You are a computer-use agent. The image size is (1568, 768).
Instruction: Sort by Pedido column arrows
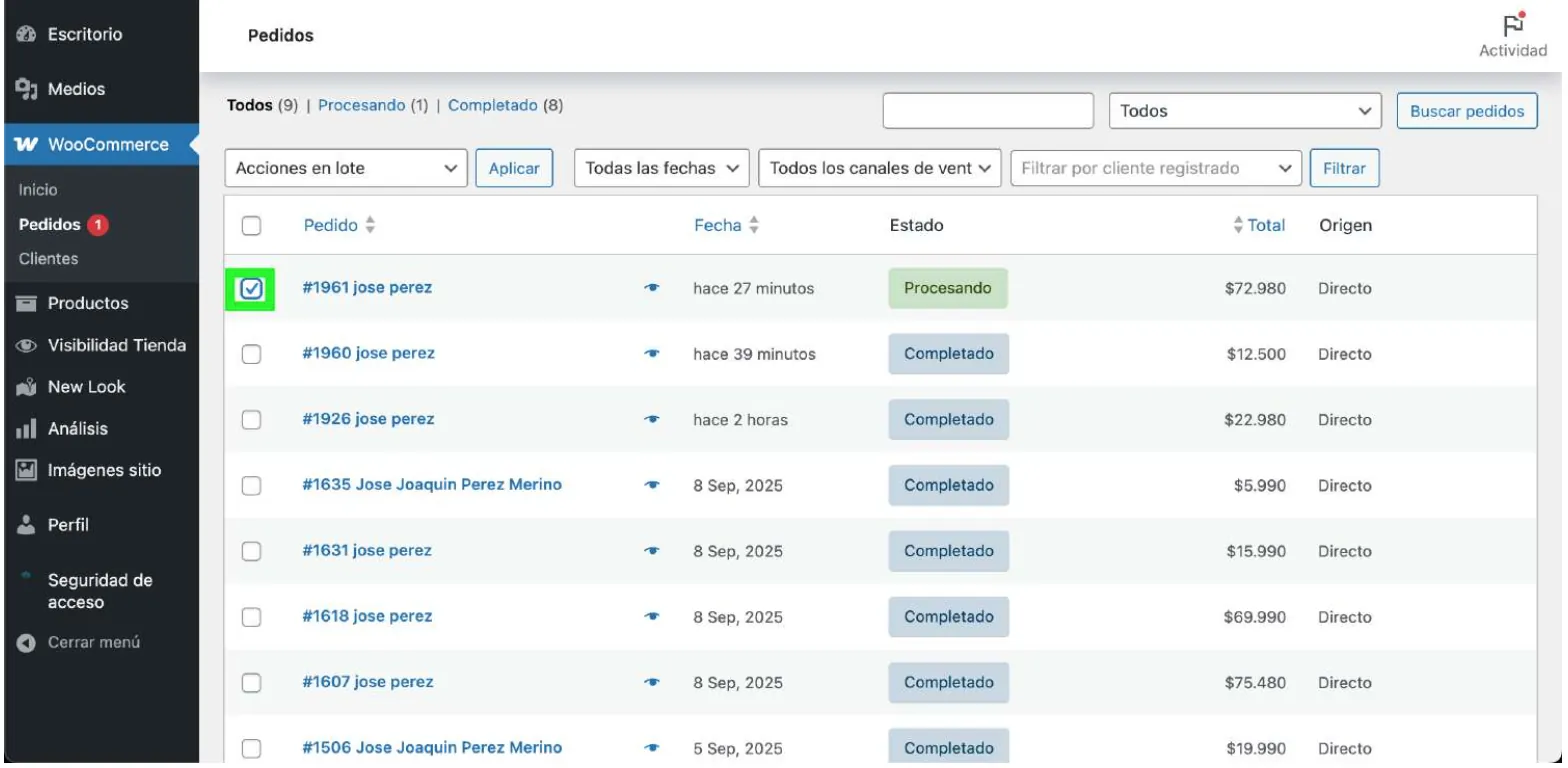(370, 226)
